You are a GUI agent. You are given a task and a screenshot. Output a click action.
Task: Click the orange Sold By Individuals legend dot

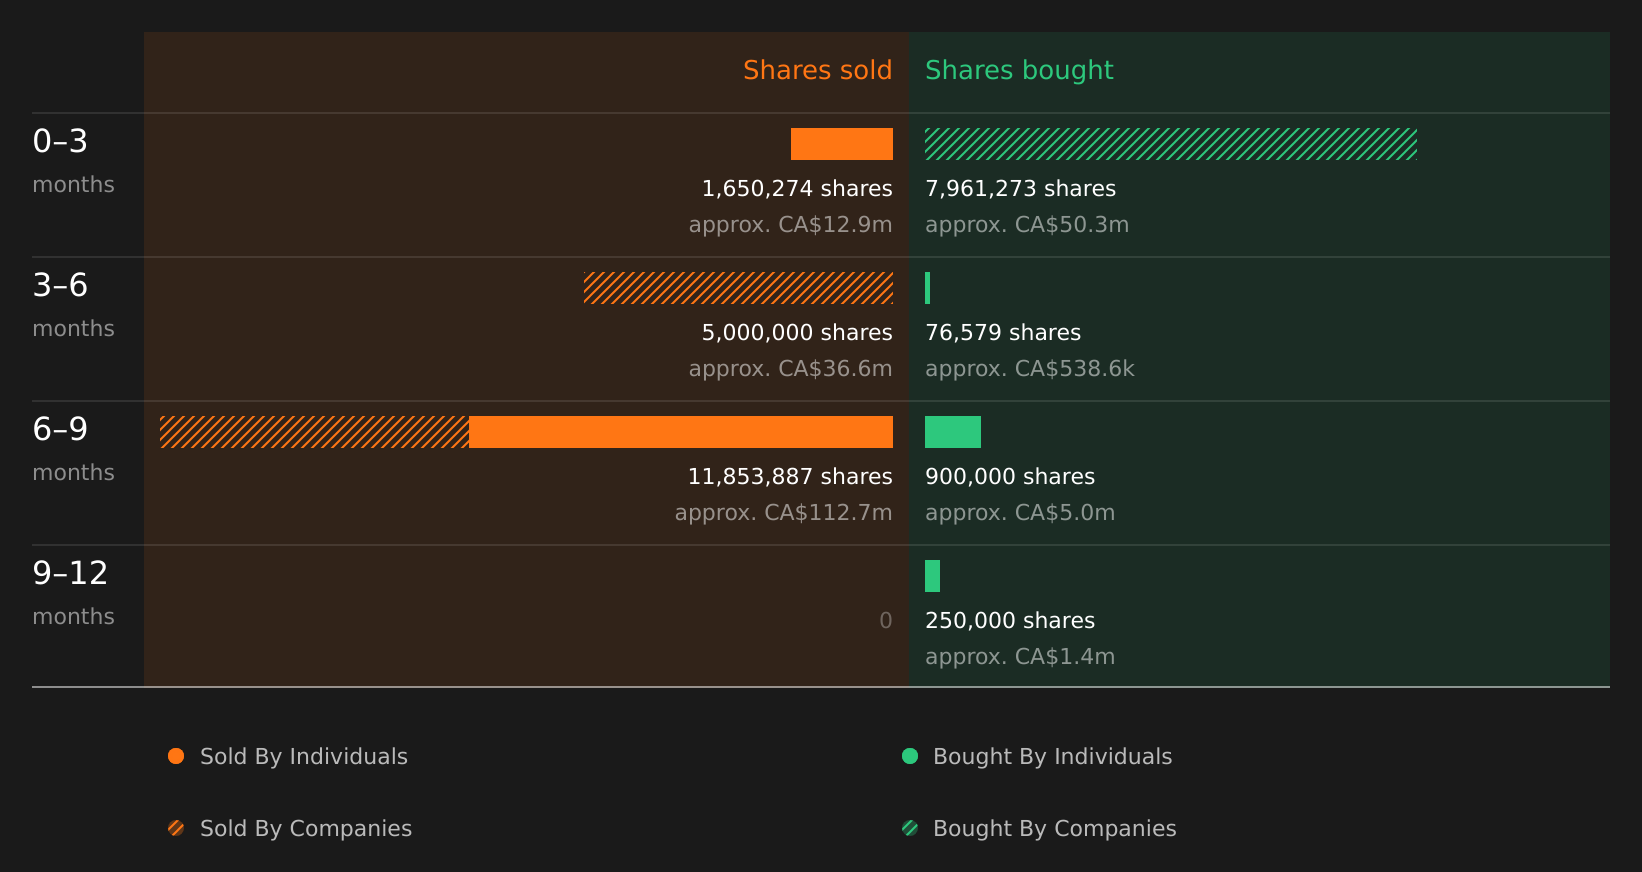pyautogui.click(x=176, y=756)
